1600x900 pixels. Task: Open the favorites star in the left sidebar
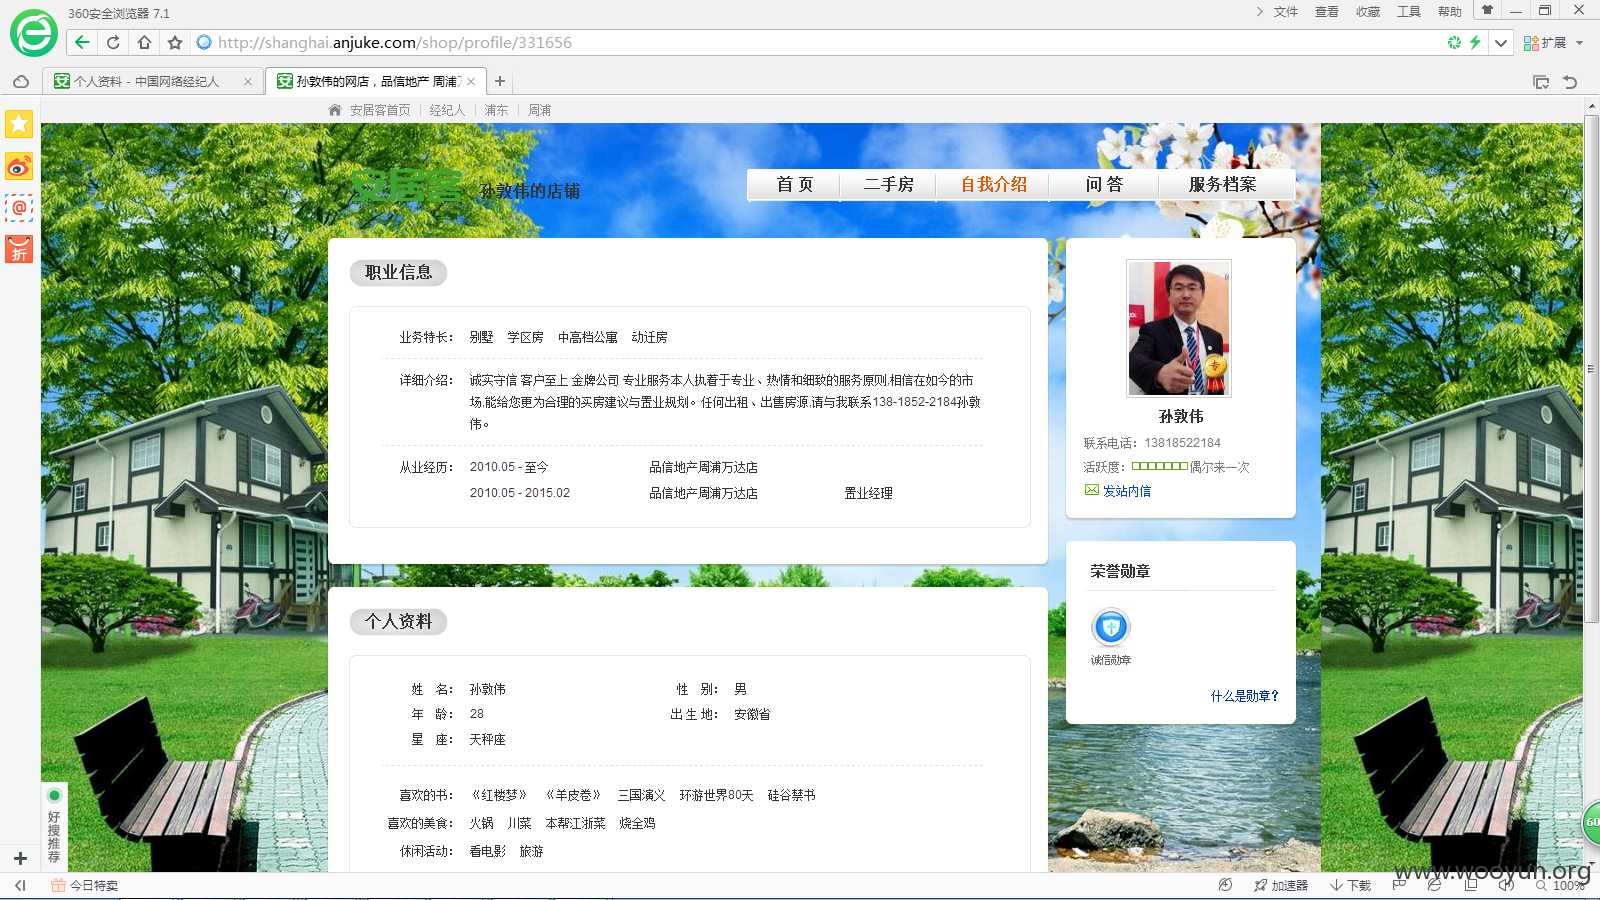pos(19,124)
